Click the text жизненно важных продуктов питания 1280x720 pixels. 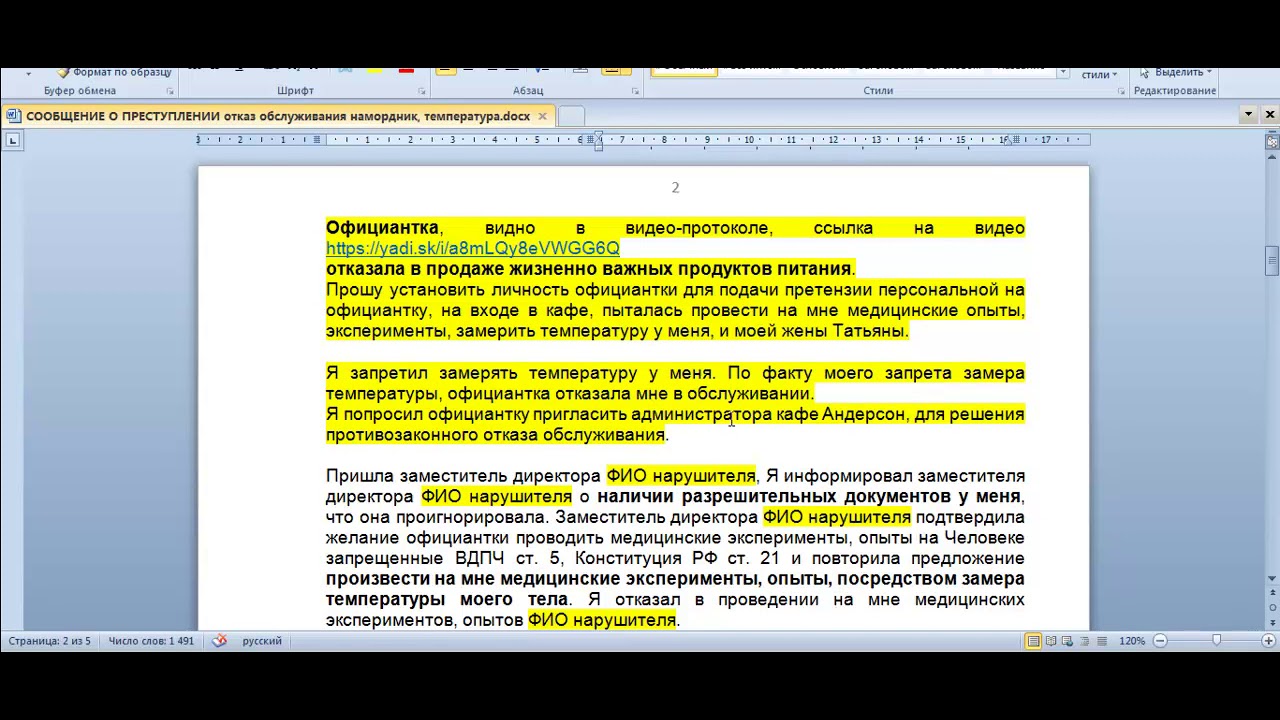679,269
